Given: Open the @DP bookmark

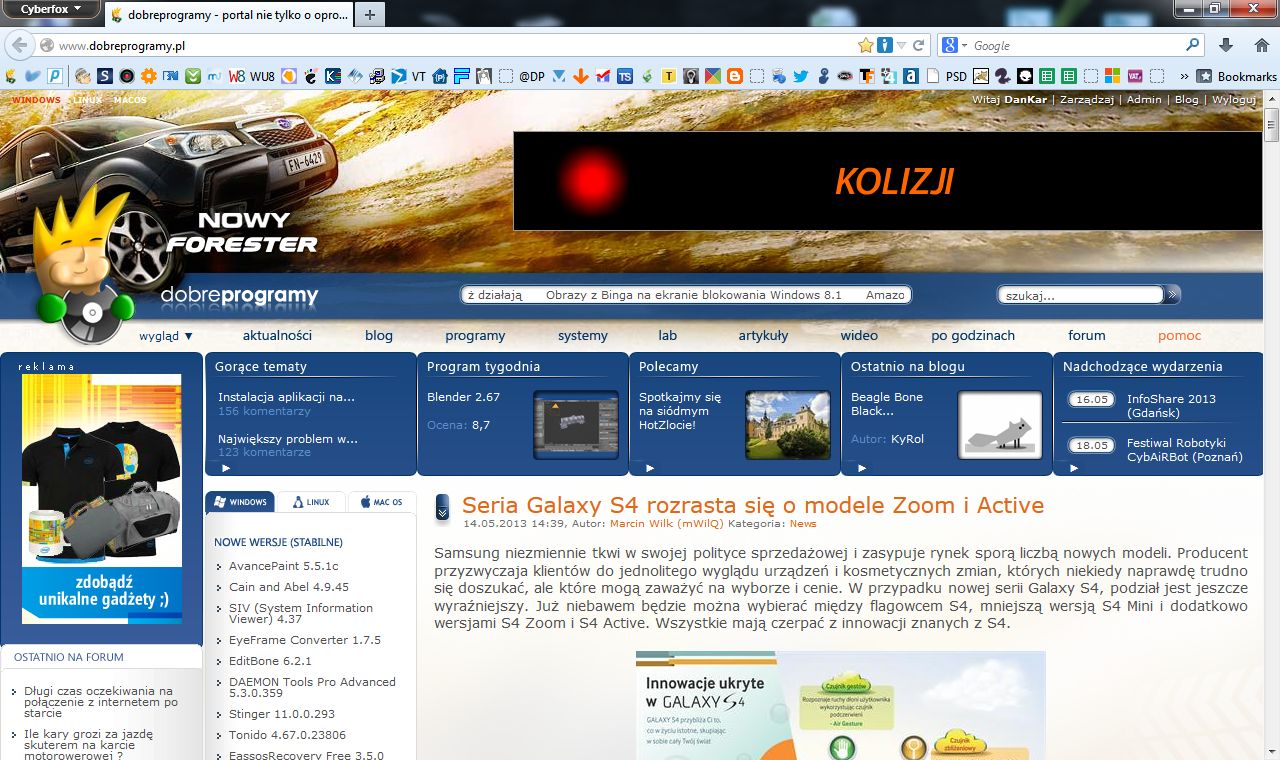Looking at the screenshot, I should click(532, 75).
